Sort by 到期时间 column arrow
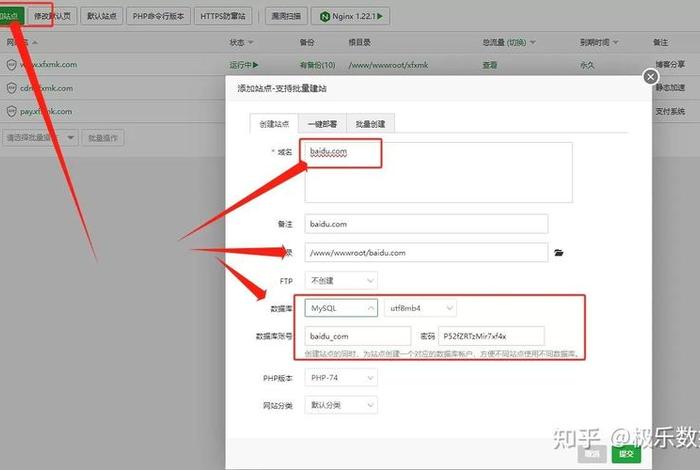 [x=616, y=42]
